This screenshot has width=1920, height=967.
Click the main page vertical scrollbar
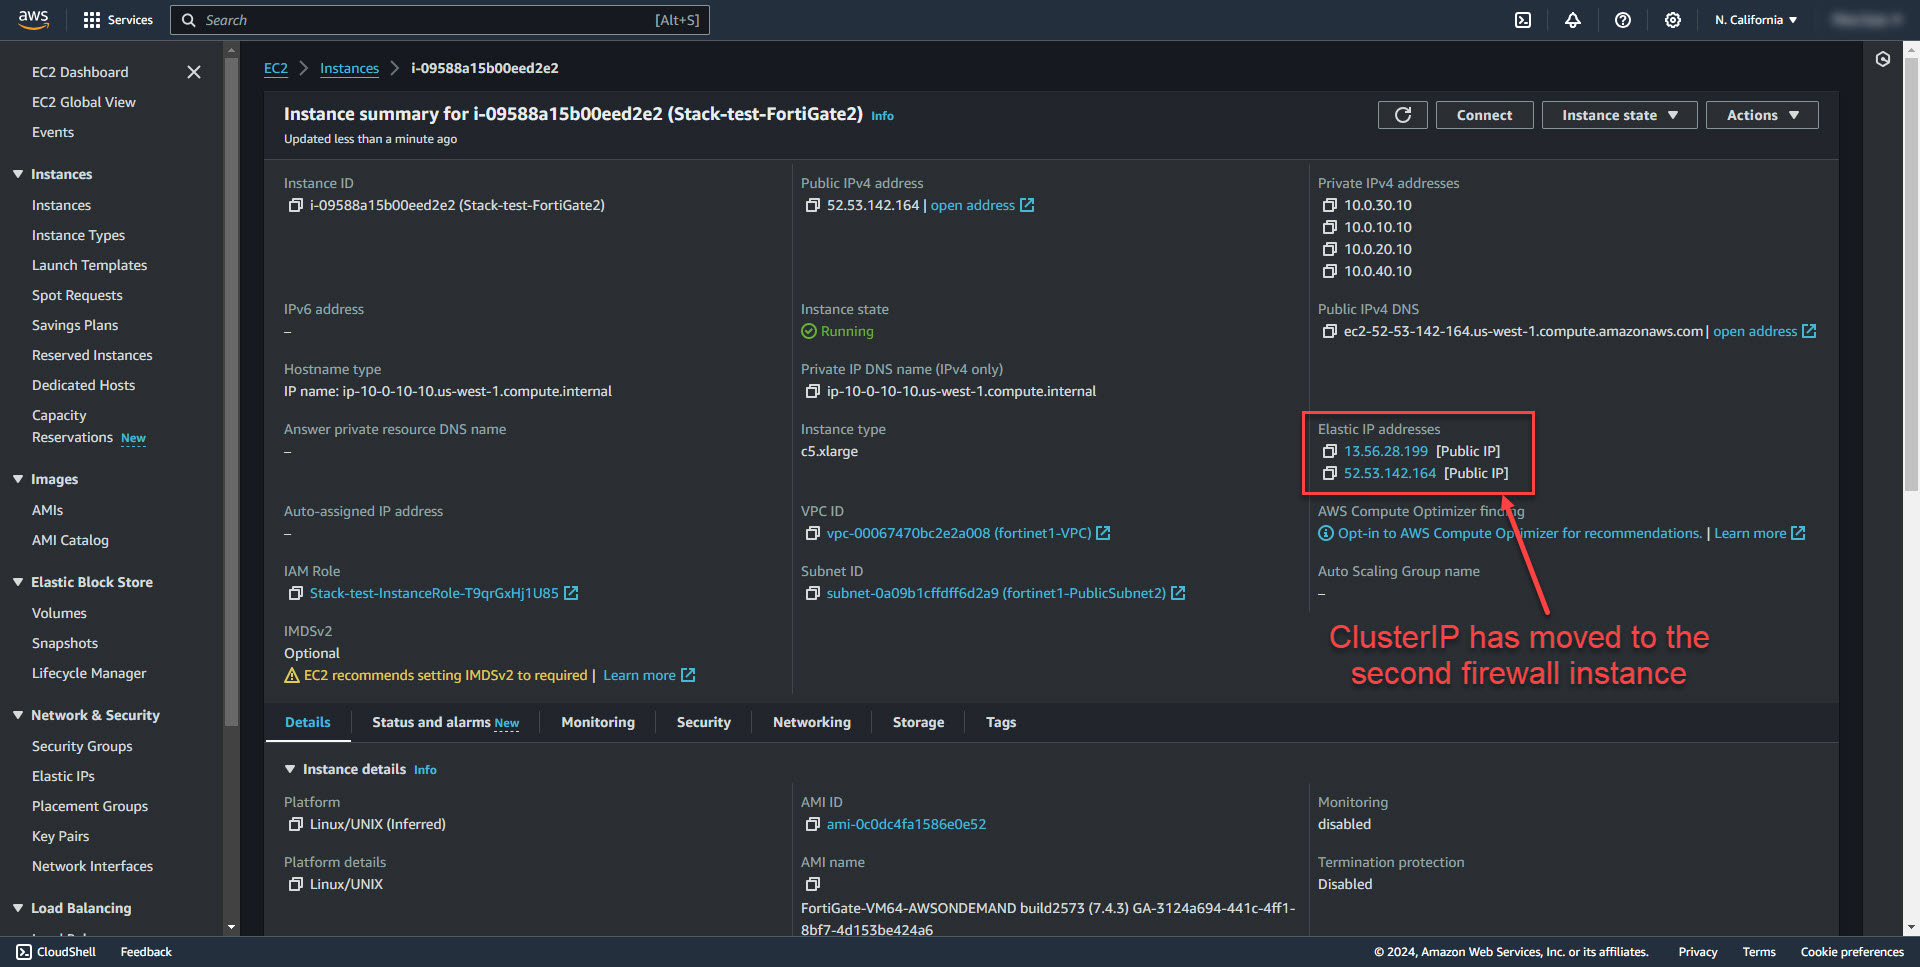pos(1912,275)
